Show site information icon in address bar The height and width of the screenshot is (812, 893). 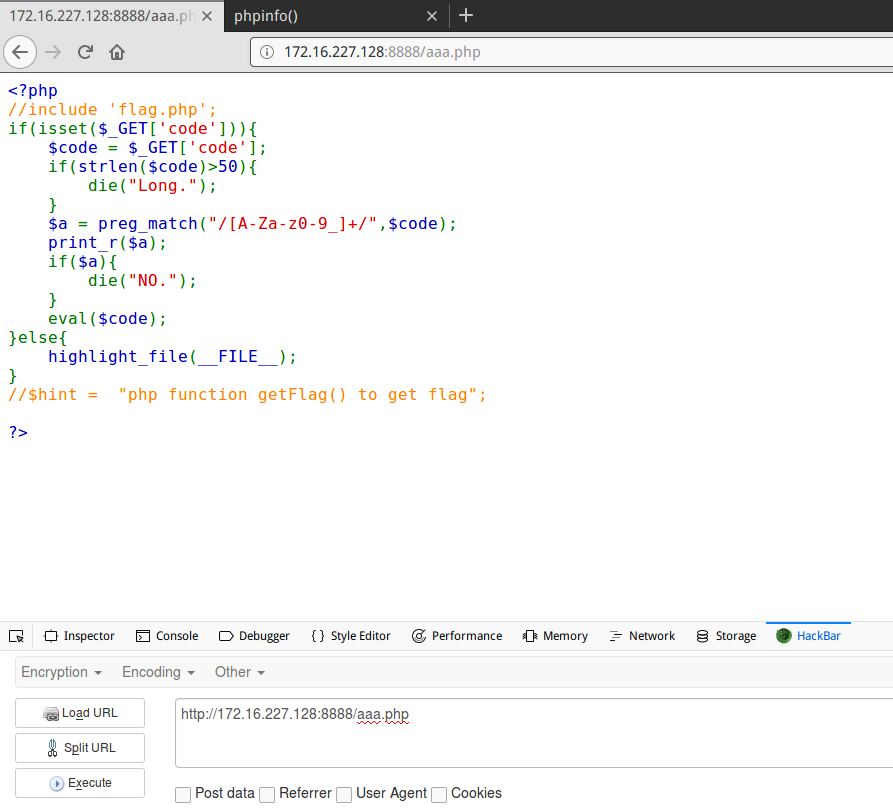[x=267, y=52]
